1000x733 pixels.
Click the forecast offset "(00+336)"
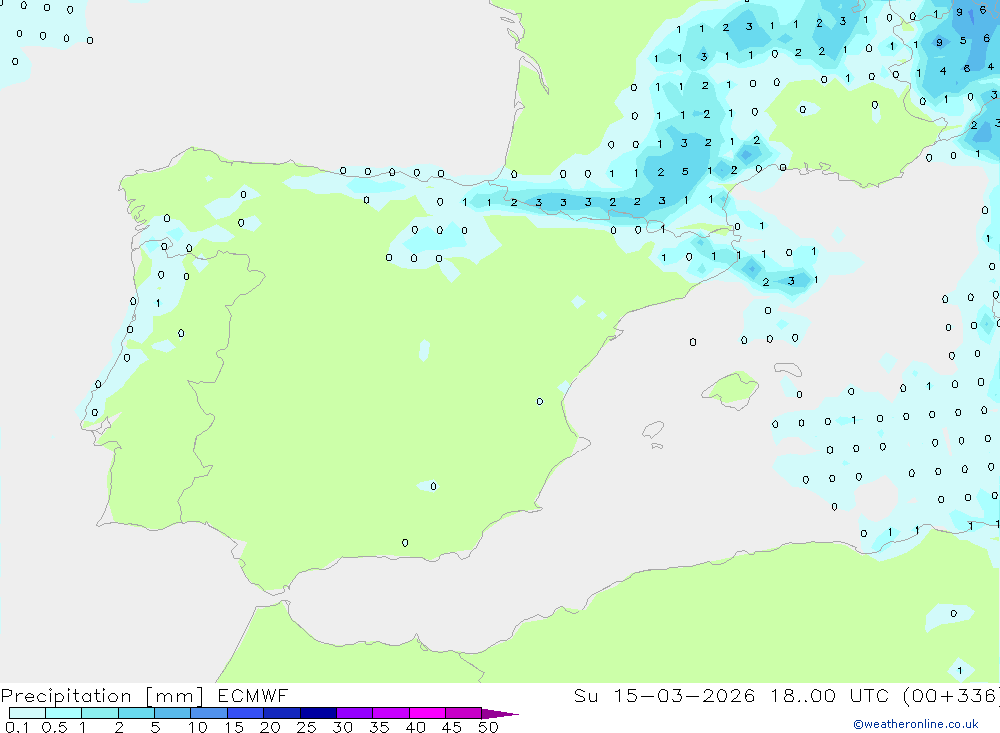pyautogui.click(x=952, y=696)
